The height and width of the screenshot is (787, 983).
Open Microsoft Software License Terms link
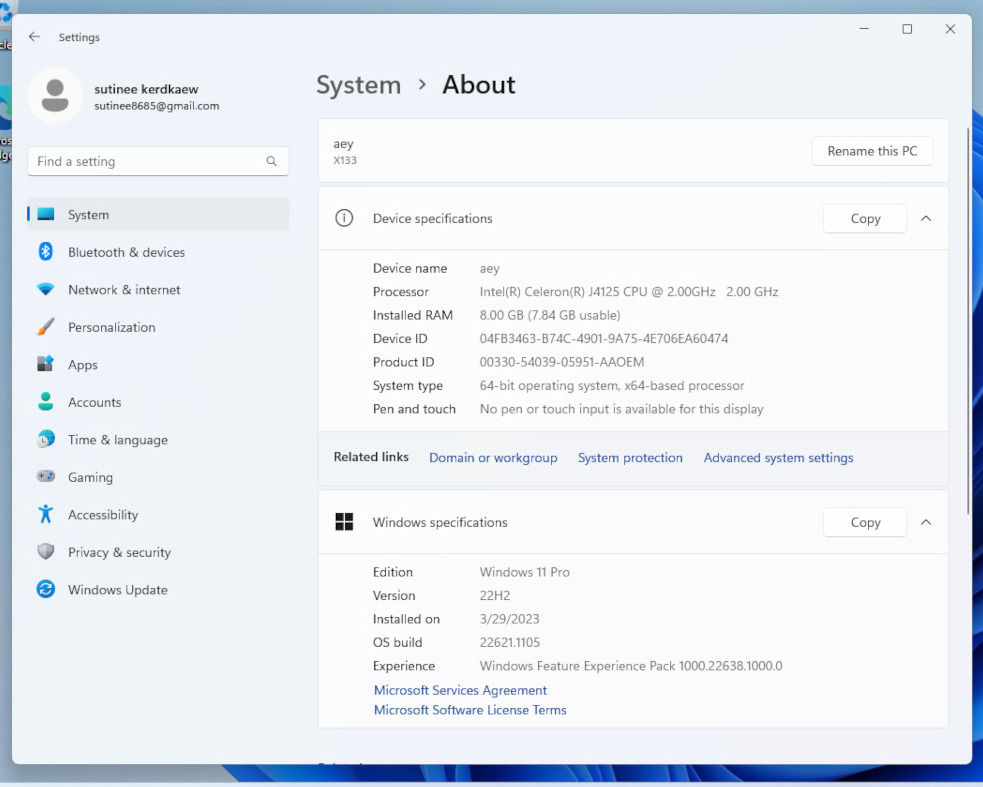point(470,710)
